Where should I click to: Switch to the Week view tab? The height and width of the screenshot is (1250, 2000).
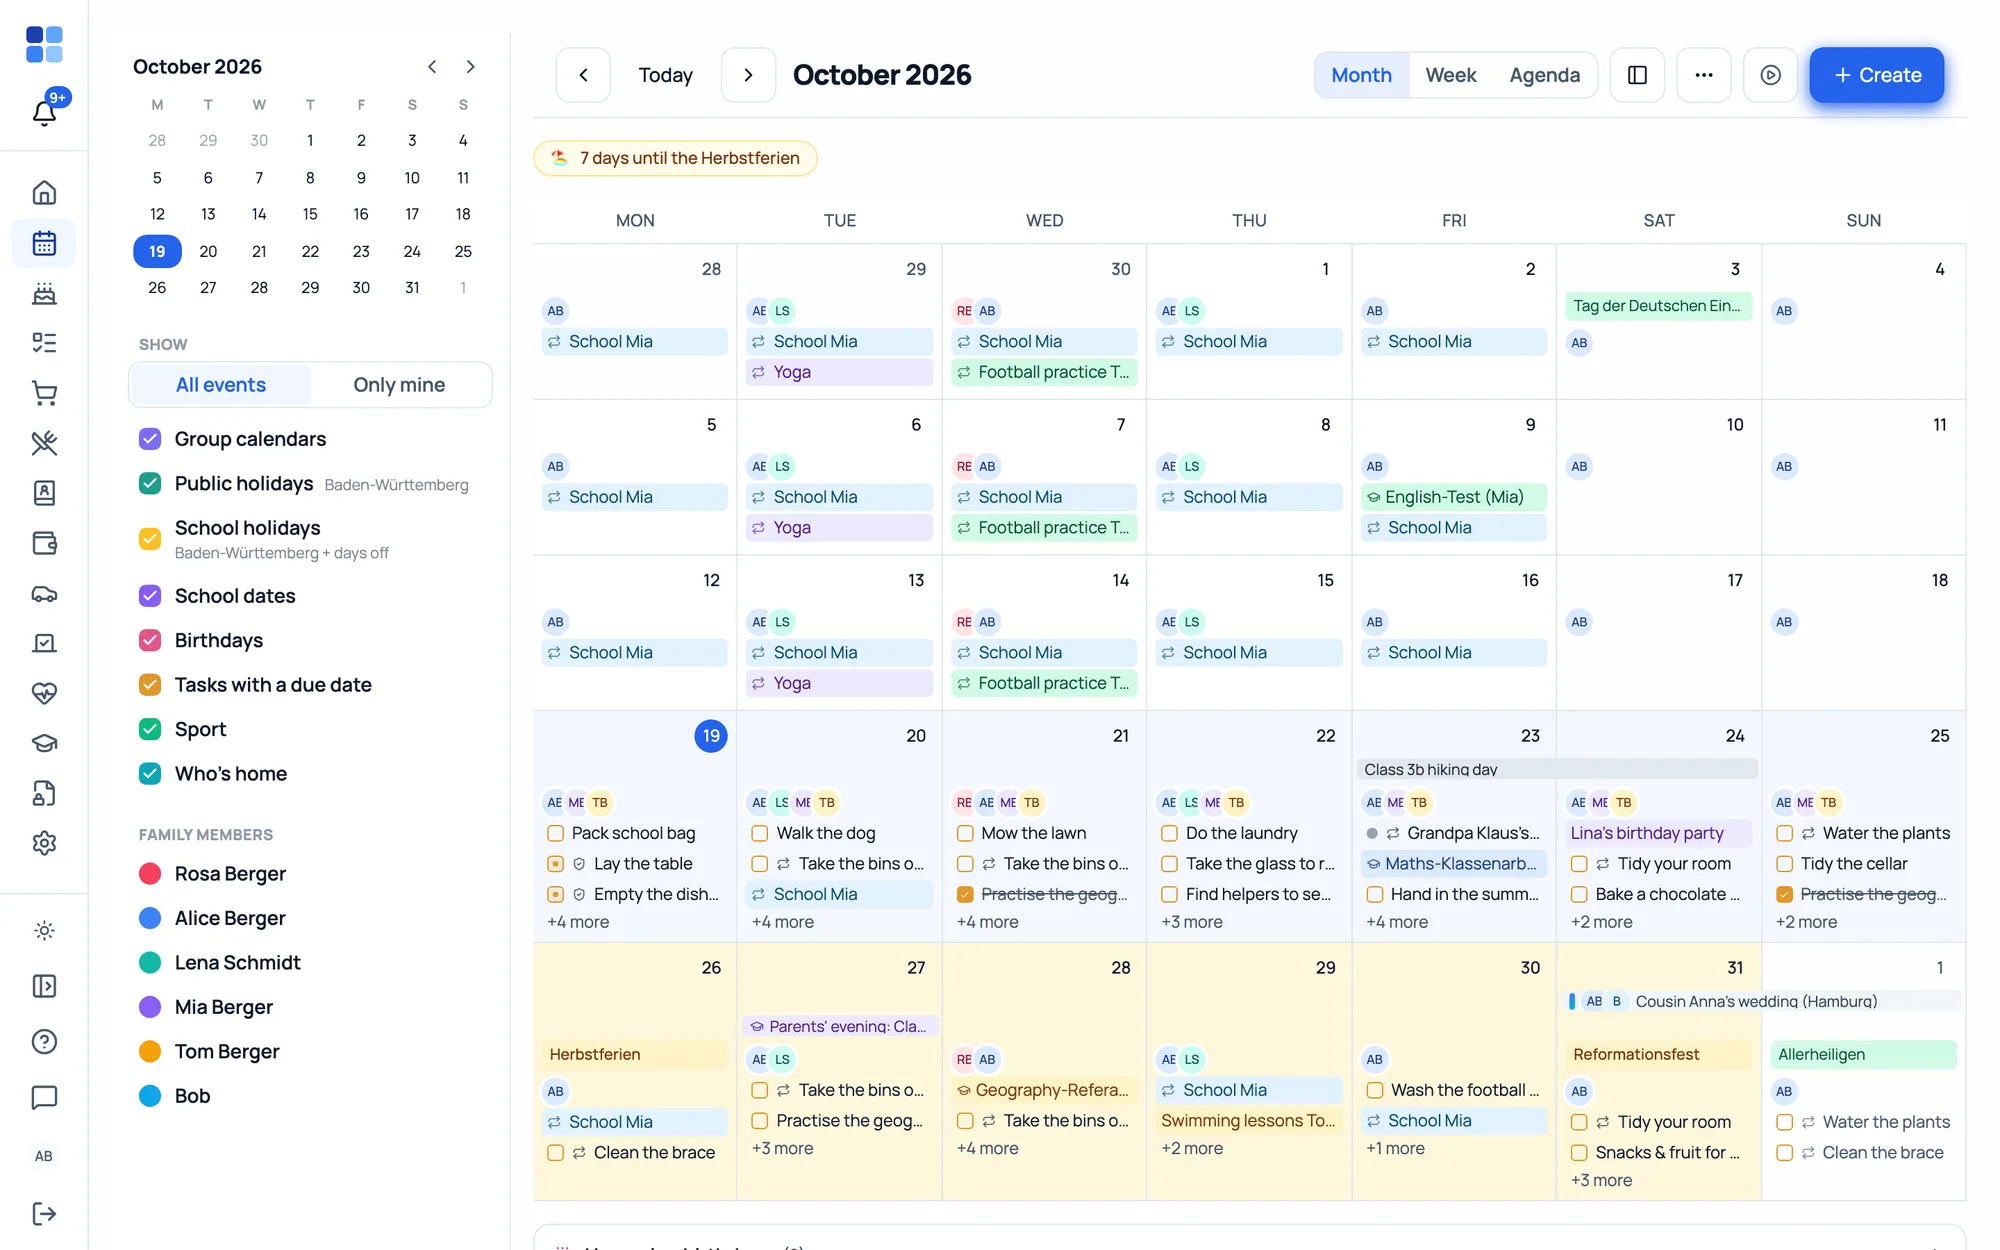click(1450, 75)
